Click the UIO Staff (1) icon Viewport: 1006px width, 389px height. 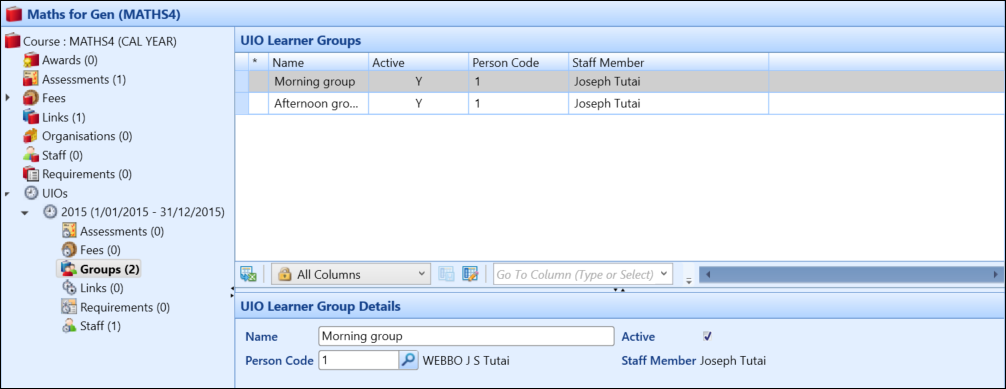pyautogui.click(x=69, y=325)
